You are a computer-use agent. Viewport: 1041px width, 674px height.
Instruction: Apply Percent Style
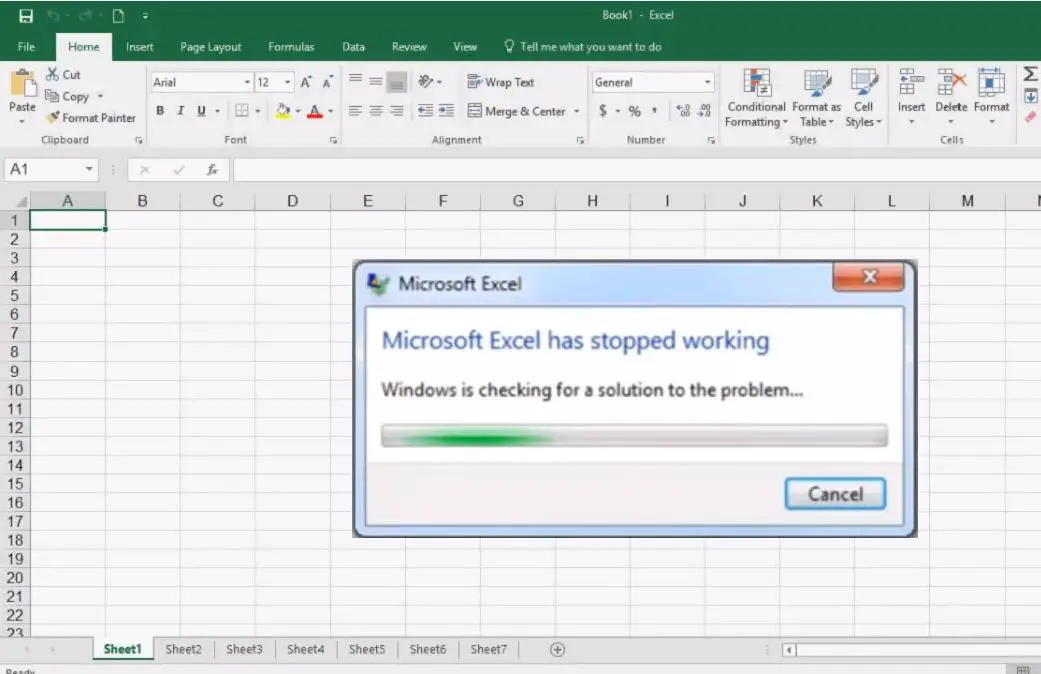coord(635,111)
